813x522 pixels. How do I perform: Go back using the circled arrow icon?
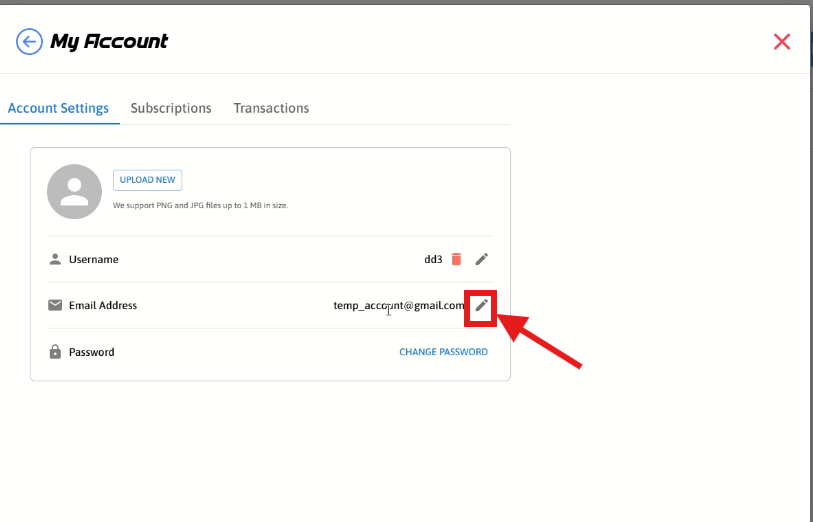tap(29, 41)
